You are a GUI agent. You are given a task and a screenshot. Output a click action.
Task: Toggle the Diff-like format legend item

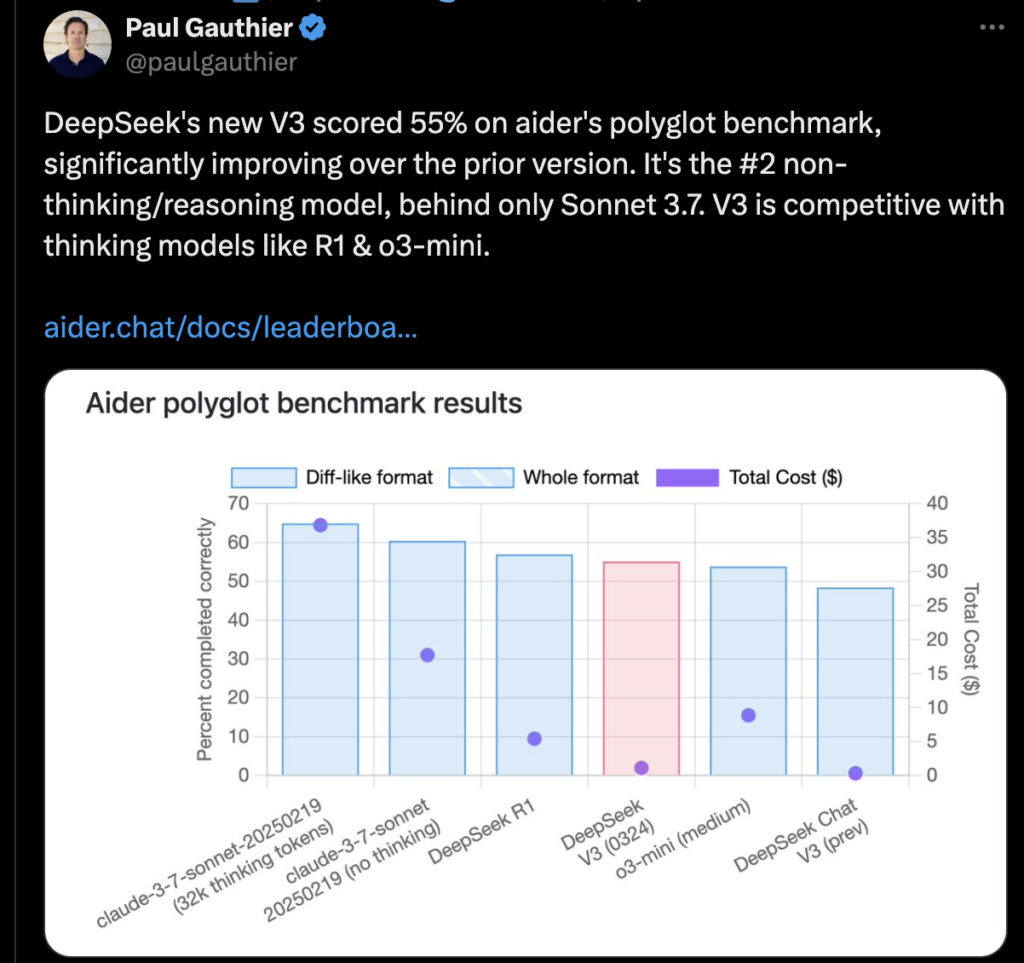pos(332,477)
